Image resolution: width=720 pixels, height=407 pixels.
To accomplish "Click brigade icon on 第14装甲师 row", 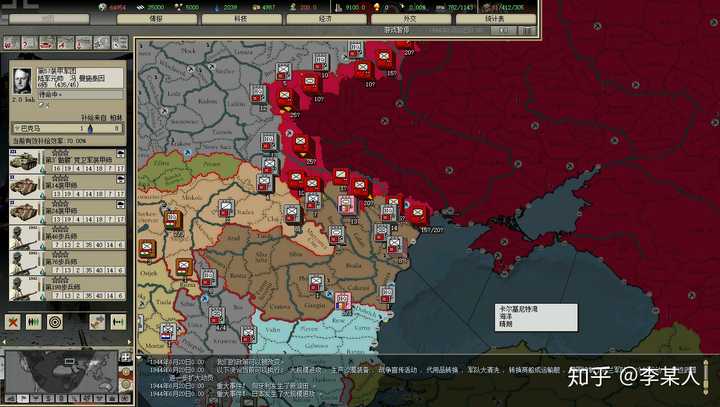I will [121, 180].
